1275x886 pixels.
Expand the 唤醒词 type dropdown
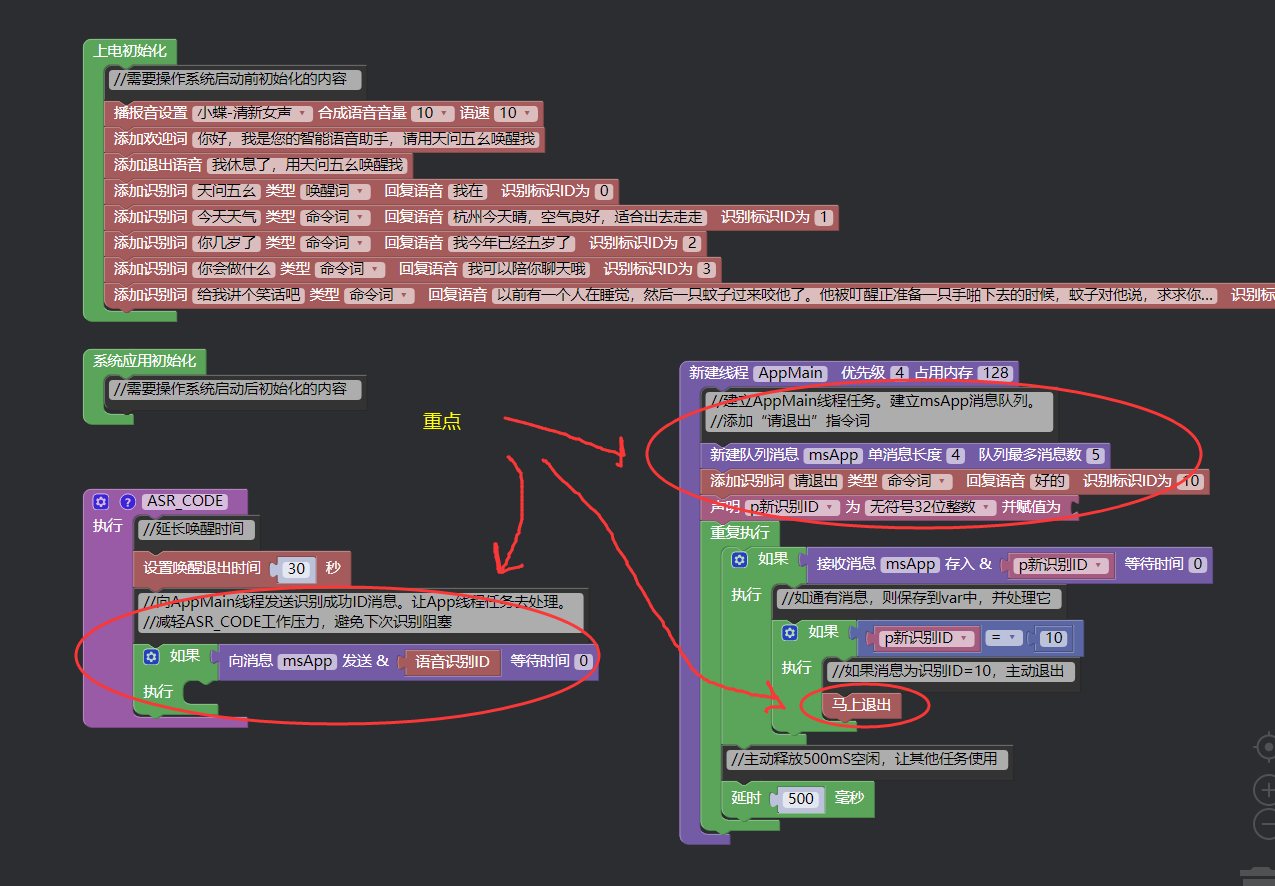334,191
